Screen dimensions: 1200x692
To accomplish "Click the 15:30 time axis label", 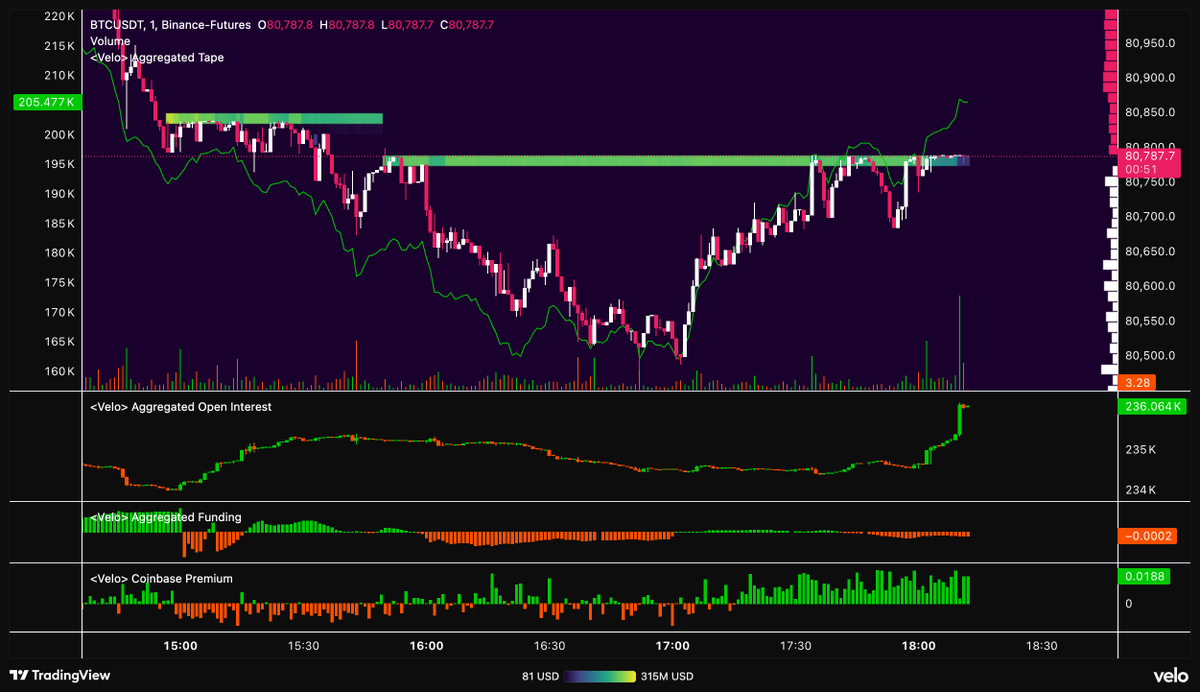I will 303,646.
